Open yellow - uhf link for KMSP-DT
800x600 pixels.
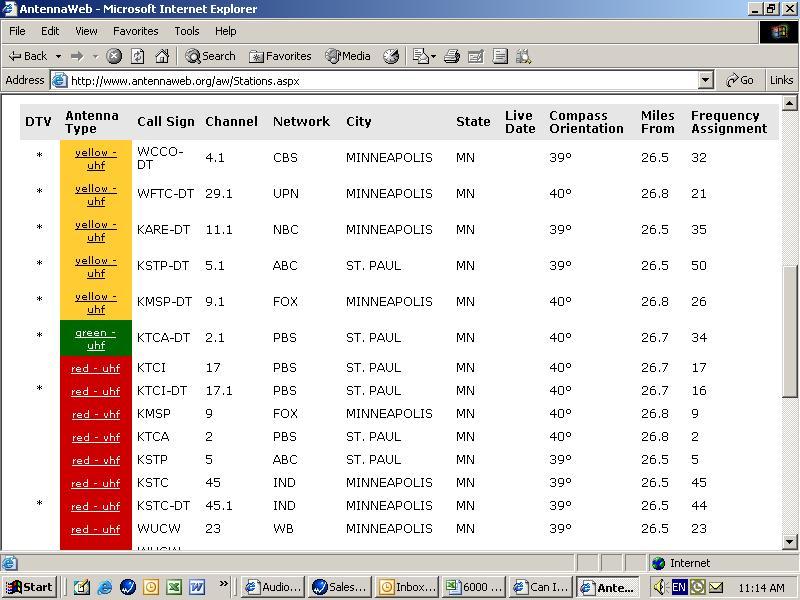pos(96,303)
